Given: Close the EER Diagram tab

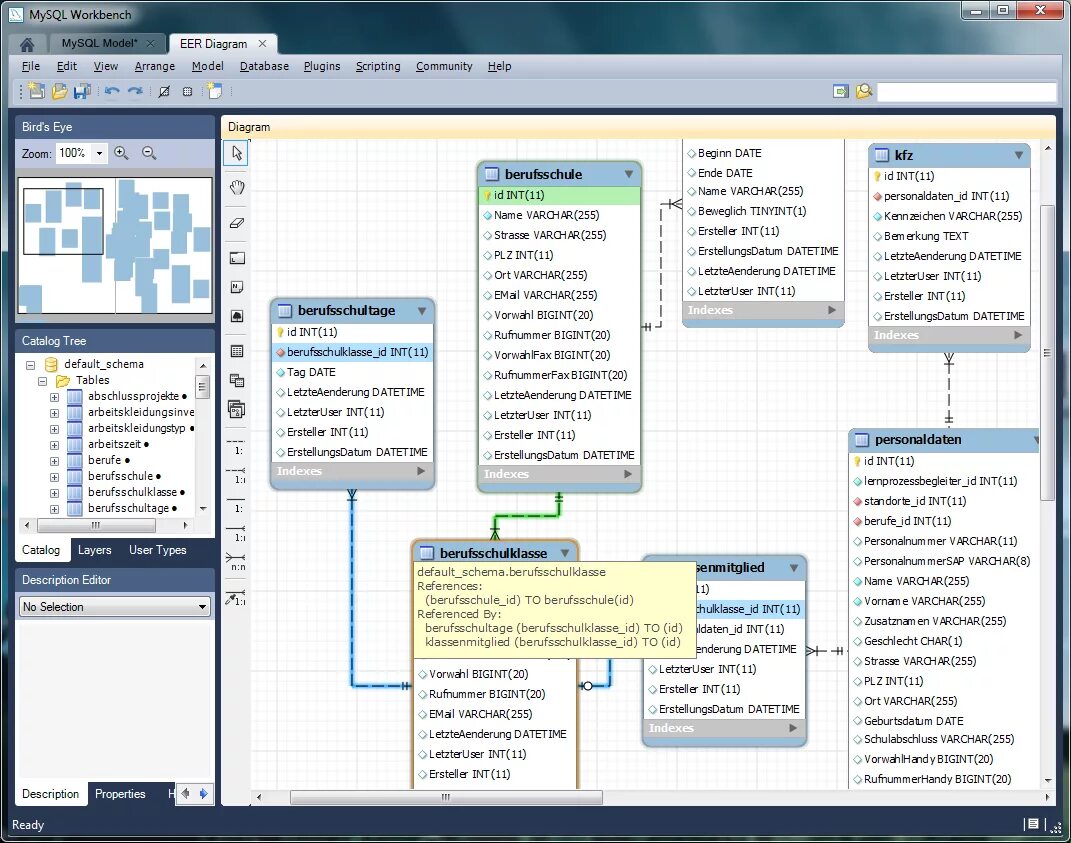Looking at the screenshot, I should (262, 43).
